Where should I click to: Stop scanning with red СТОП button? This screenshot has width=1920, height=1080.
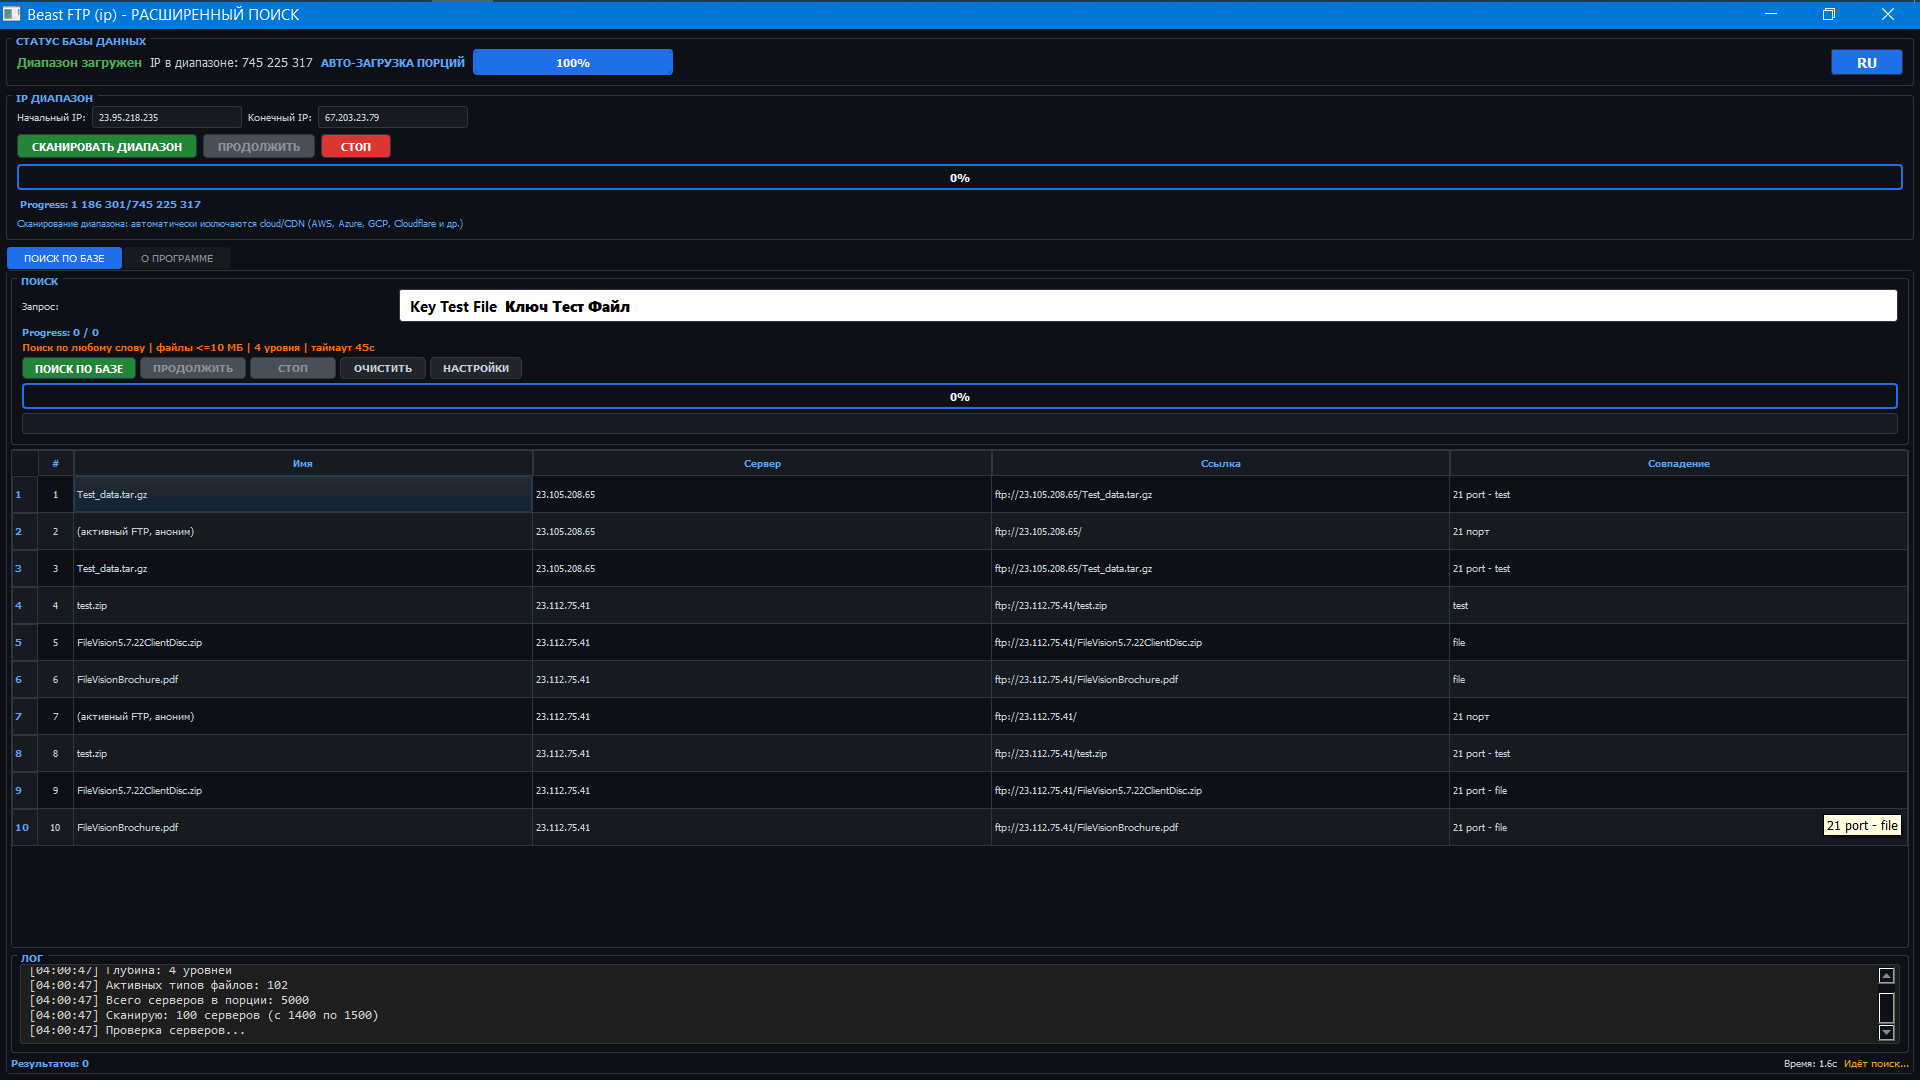355,146
